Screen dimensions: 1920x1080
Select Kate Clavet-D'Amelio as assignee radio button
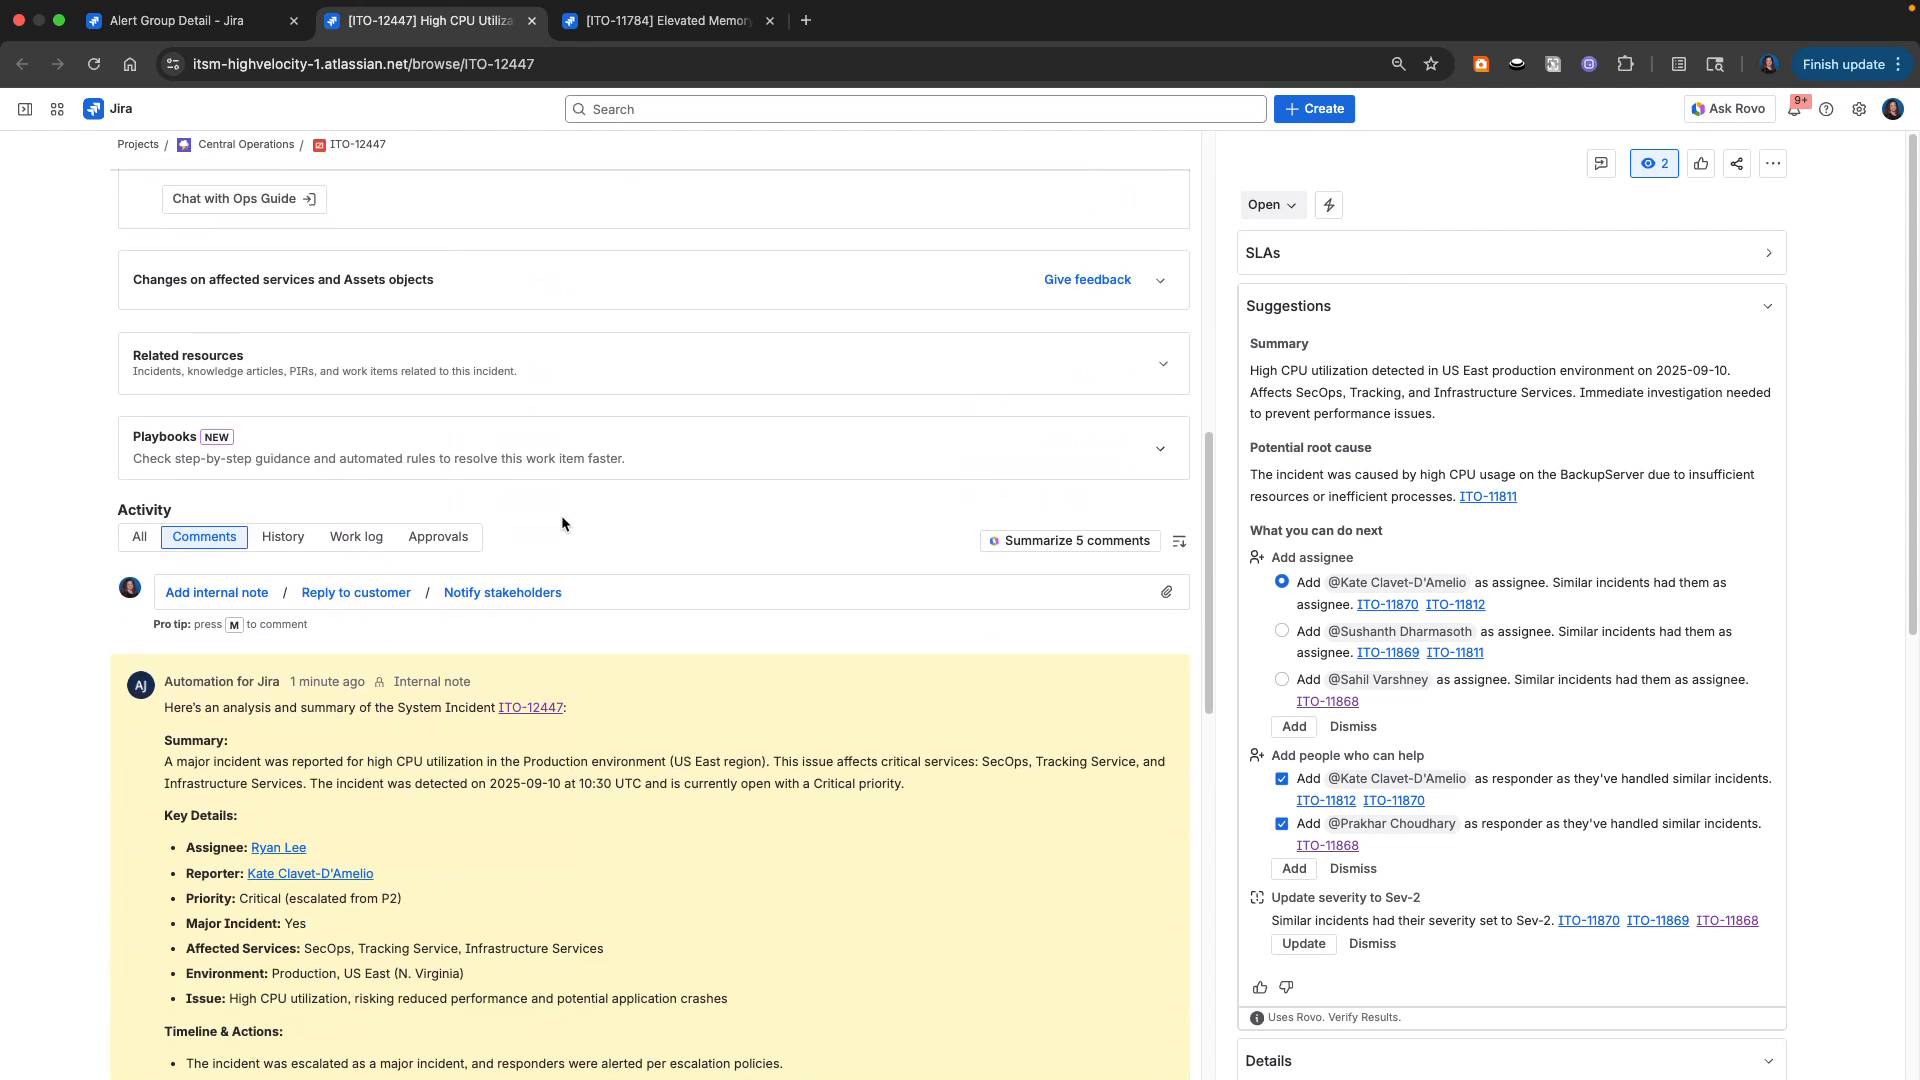1281,581
